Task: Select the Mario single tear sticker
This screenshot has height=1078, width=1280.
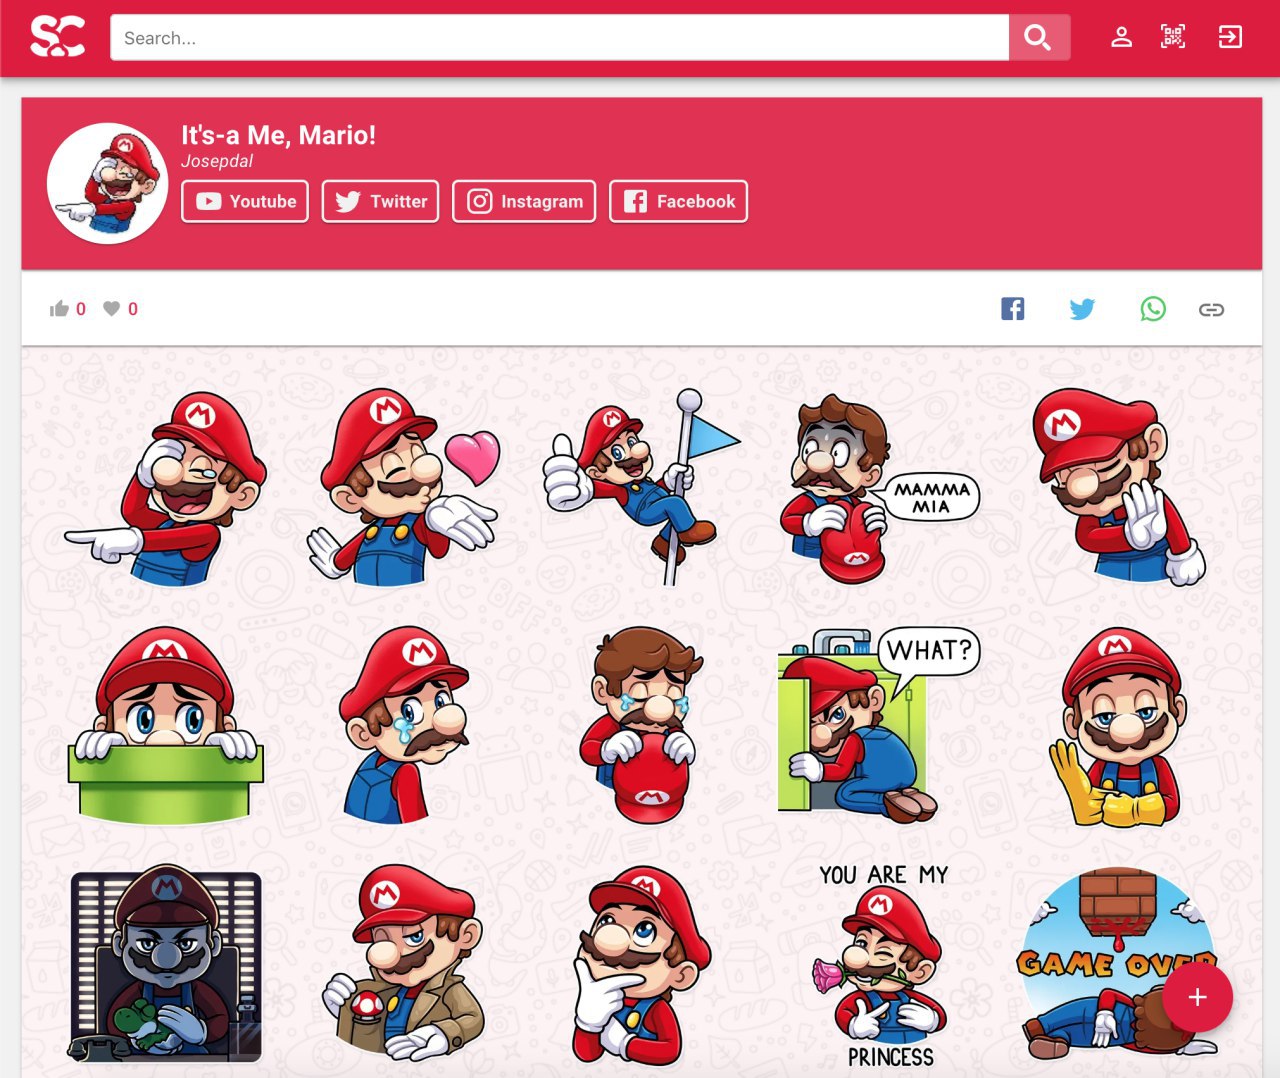Action: [405, 725]
